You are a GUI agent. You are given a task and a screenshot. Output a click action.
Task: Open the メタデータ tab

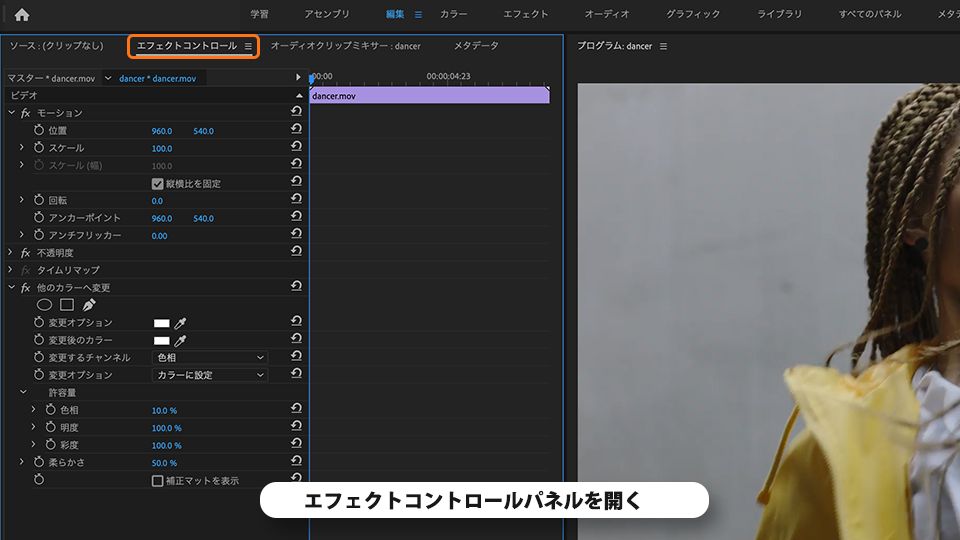[476, 46]
